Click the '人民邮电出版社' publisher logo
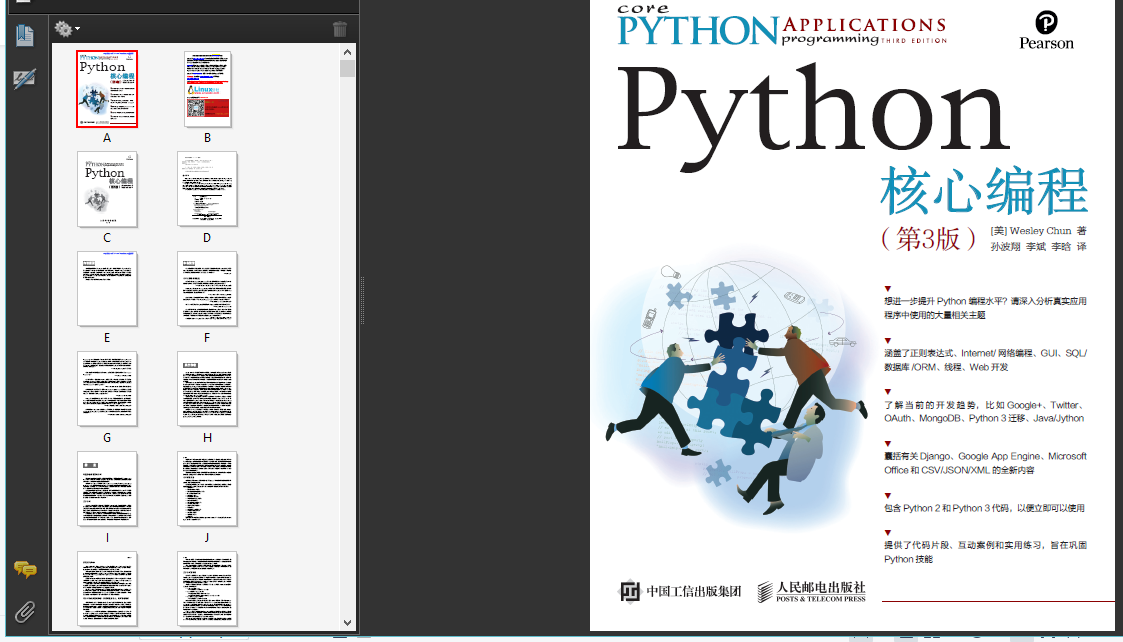The width and height of the screenshot is (1123, 642). (811, 591)
